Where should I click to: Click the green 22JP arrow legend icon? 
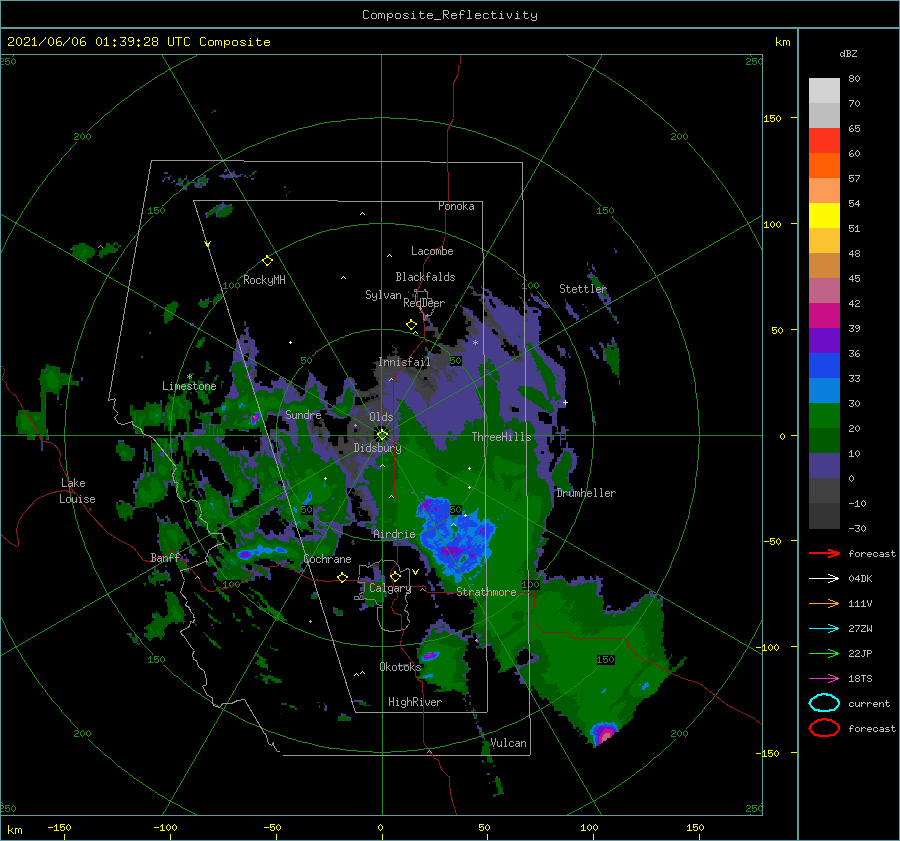click(824, 653)
